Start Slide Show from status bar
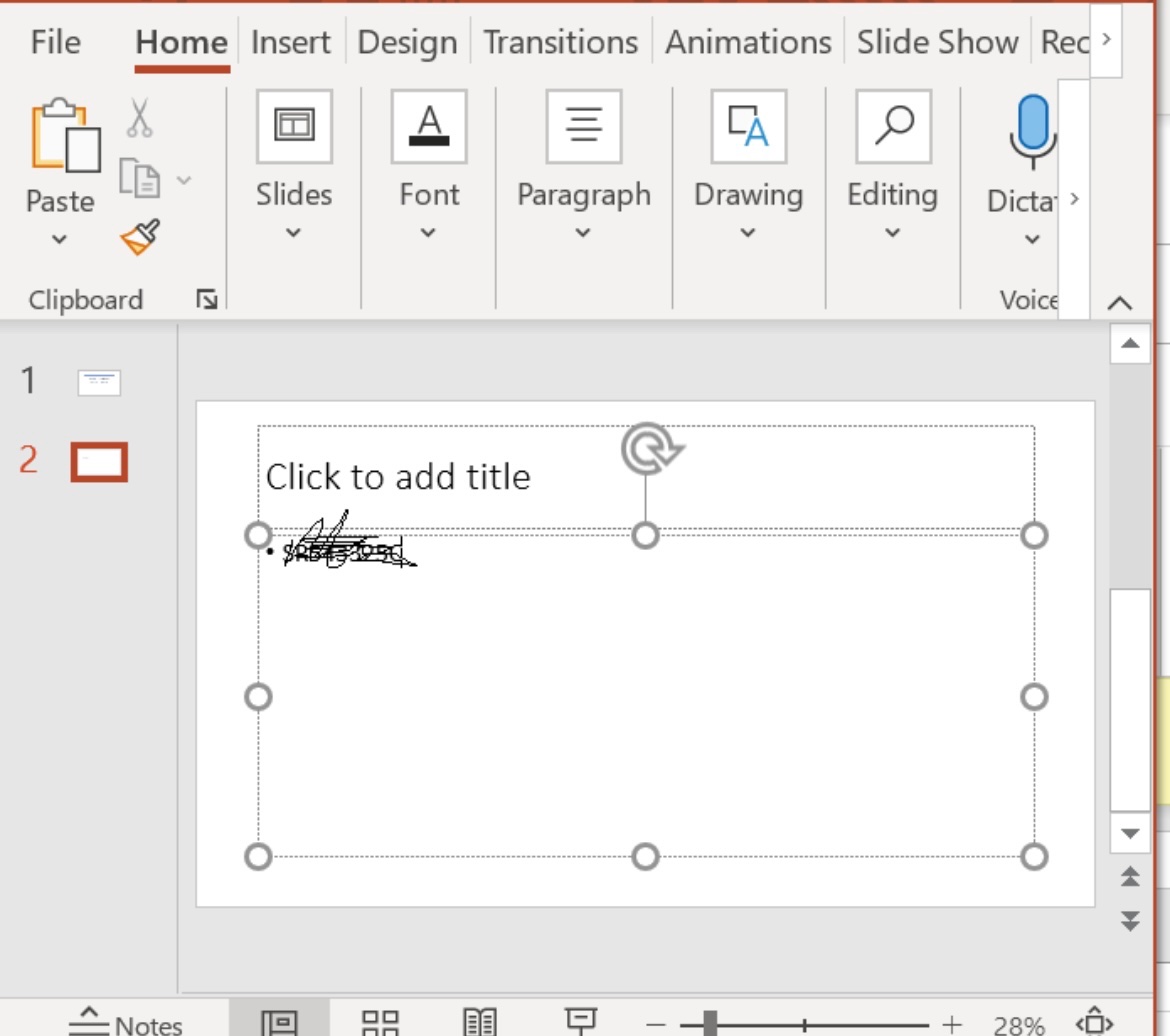The image size is (1170, 1036). pyautogui.click(x=581, y=1021)
